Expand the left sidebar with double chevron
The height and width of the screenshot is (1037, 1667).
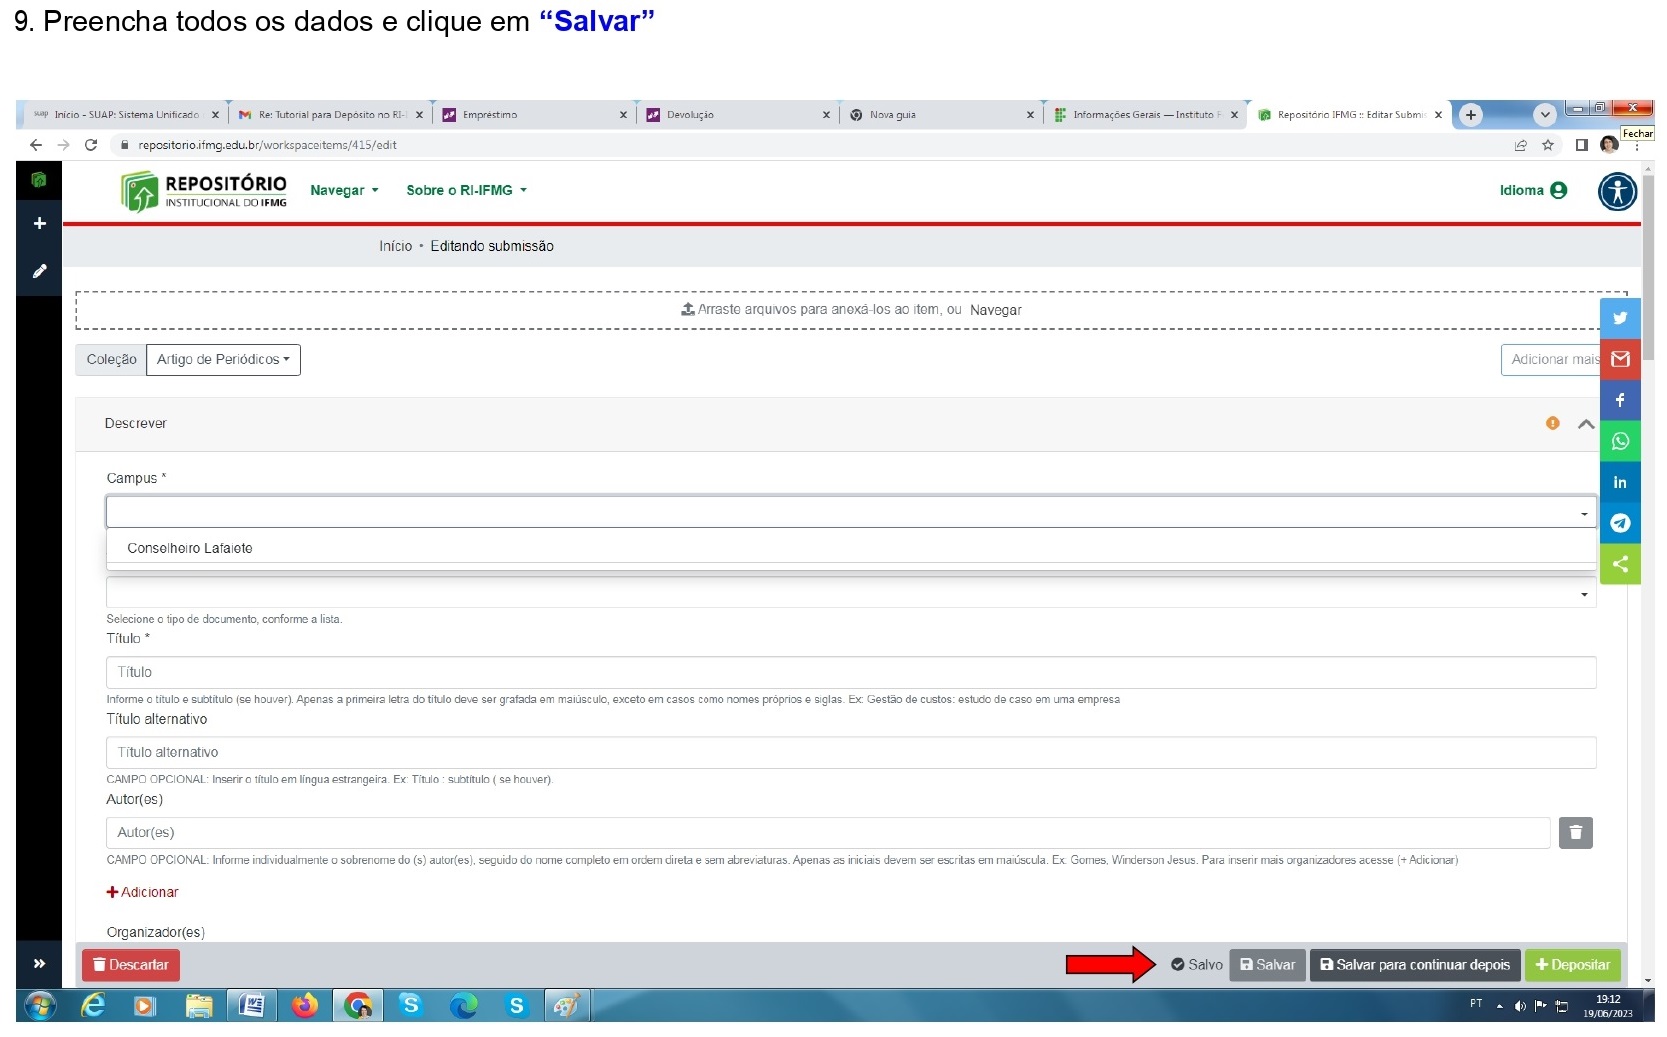[39, 964]
